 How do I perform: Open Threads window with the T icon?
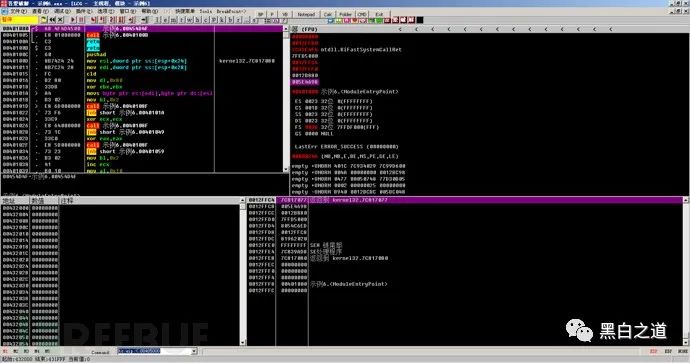[182, 20]
